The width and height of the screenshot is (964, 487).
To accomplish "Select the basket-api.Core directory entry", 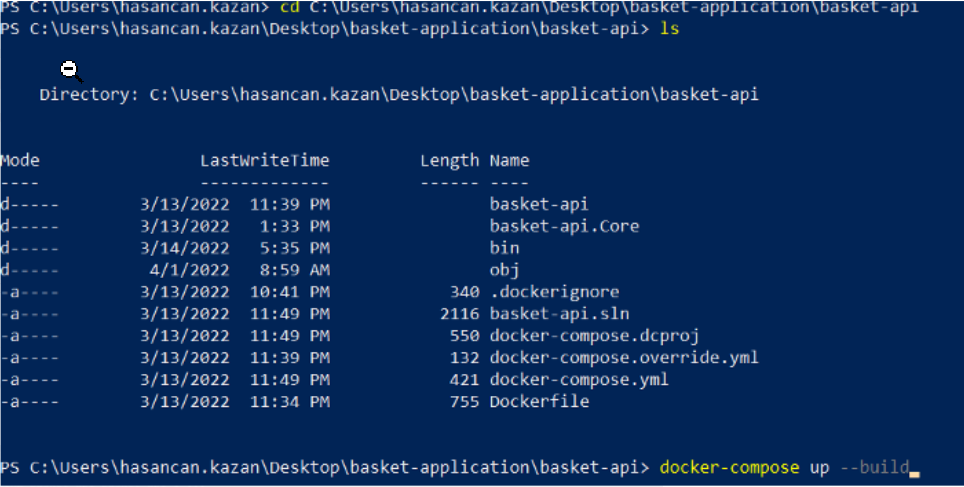I will click(x=564, y=226).
